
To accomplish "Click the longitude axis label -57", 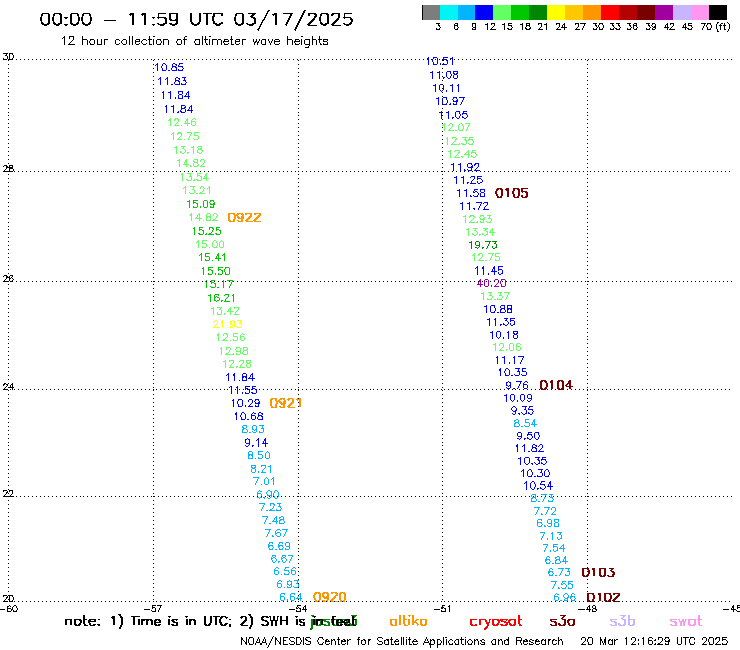I will point(154,609).
